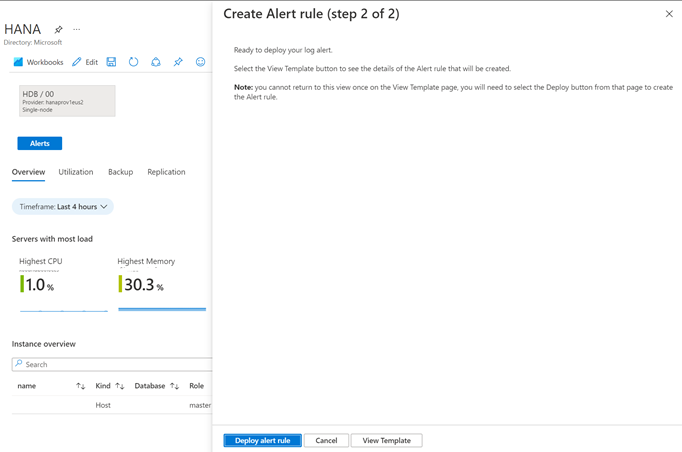Sort by the Database column arrows
Screen dimensions: 682x452
tap(174, 386)
